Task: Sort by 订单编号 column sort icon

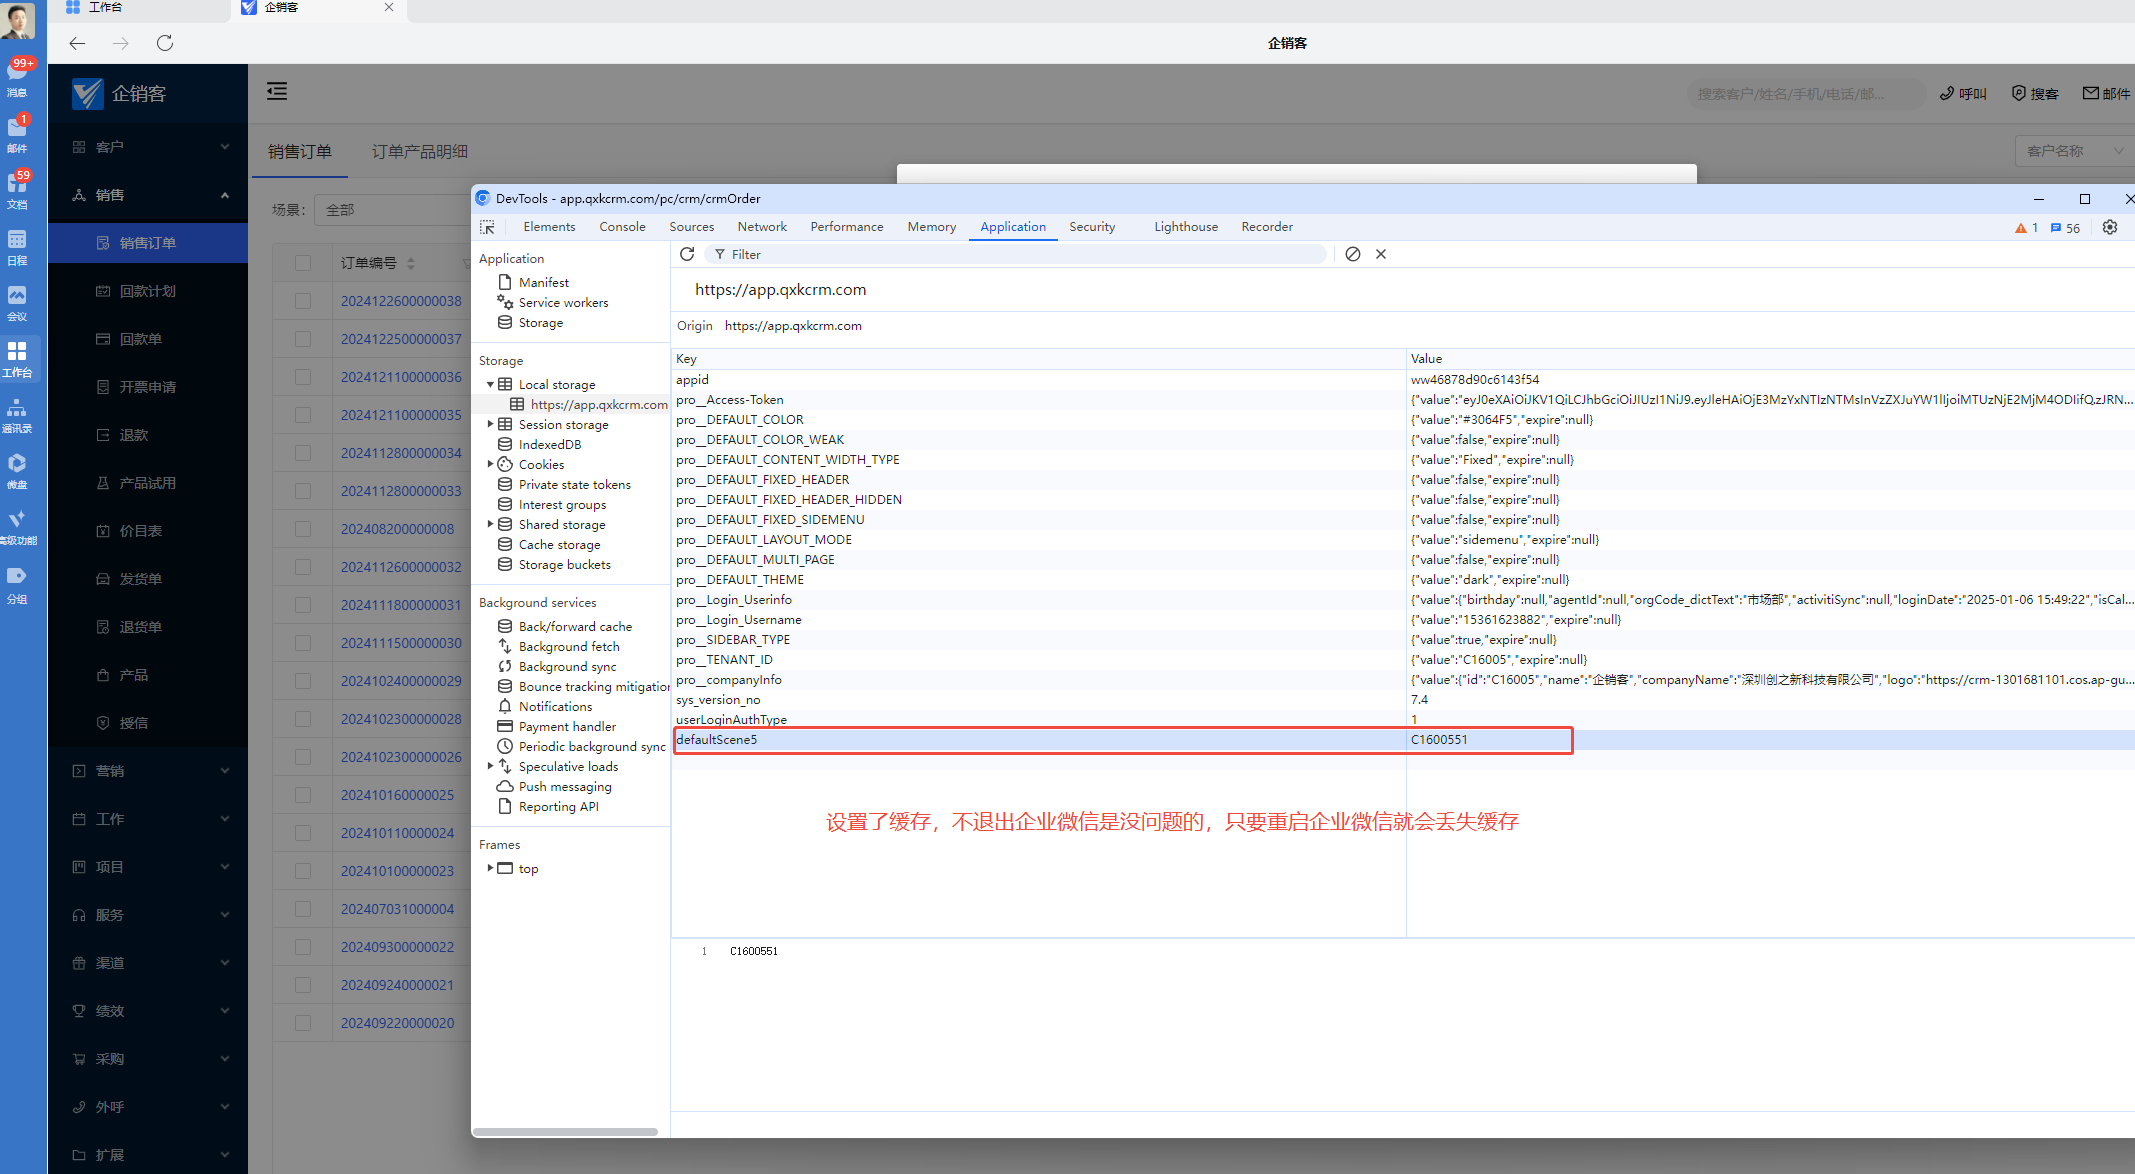Action: (x=411, y=263)
